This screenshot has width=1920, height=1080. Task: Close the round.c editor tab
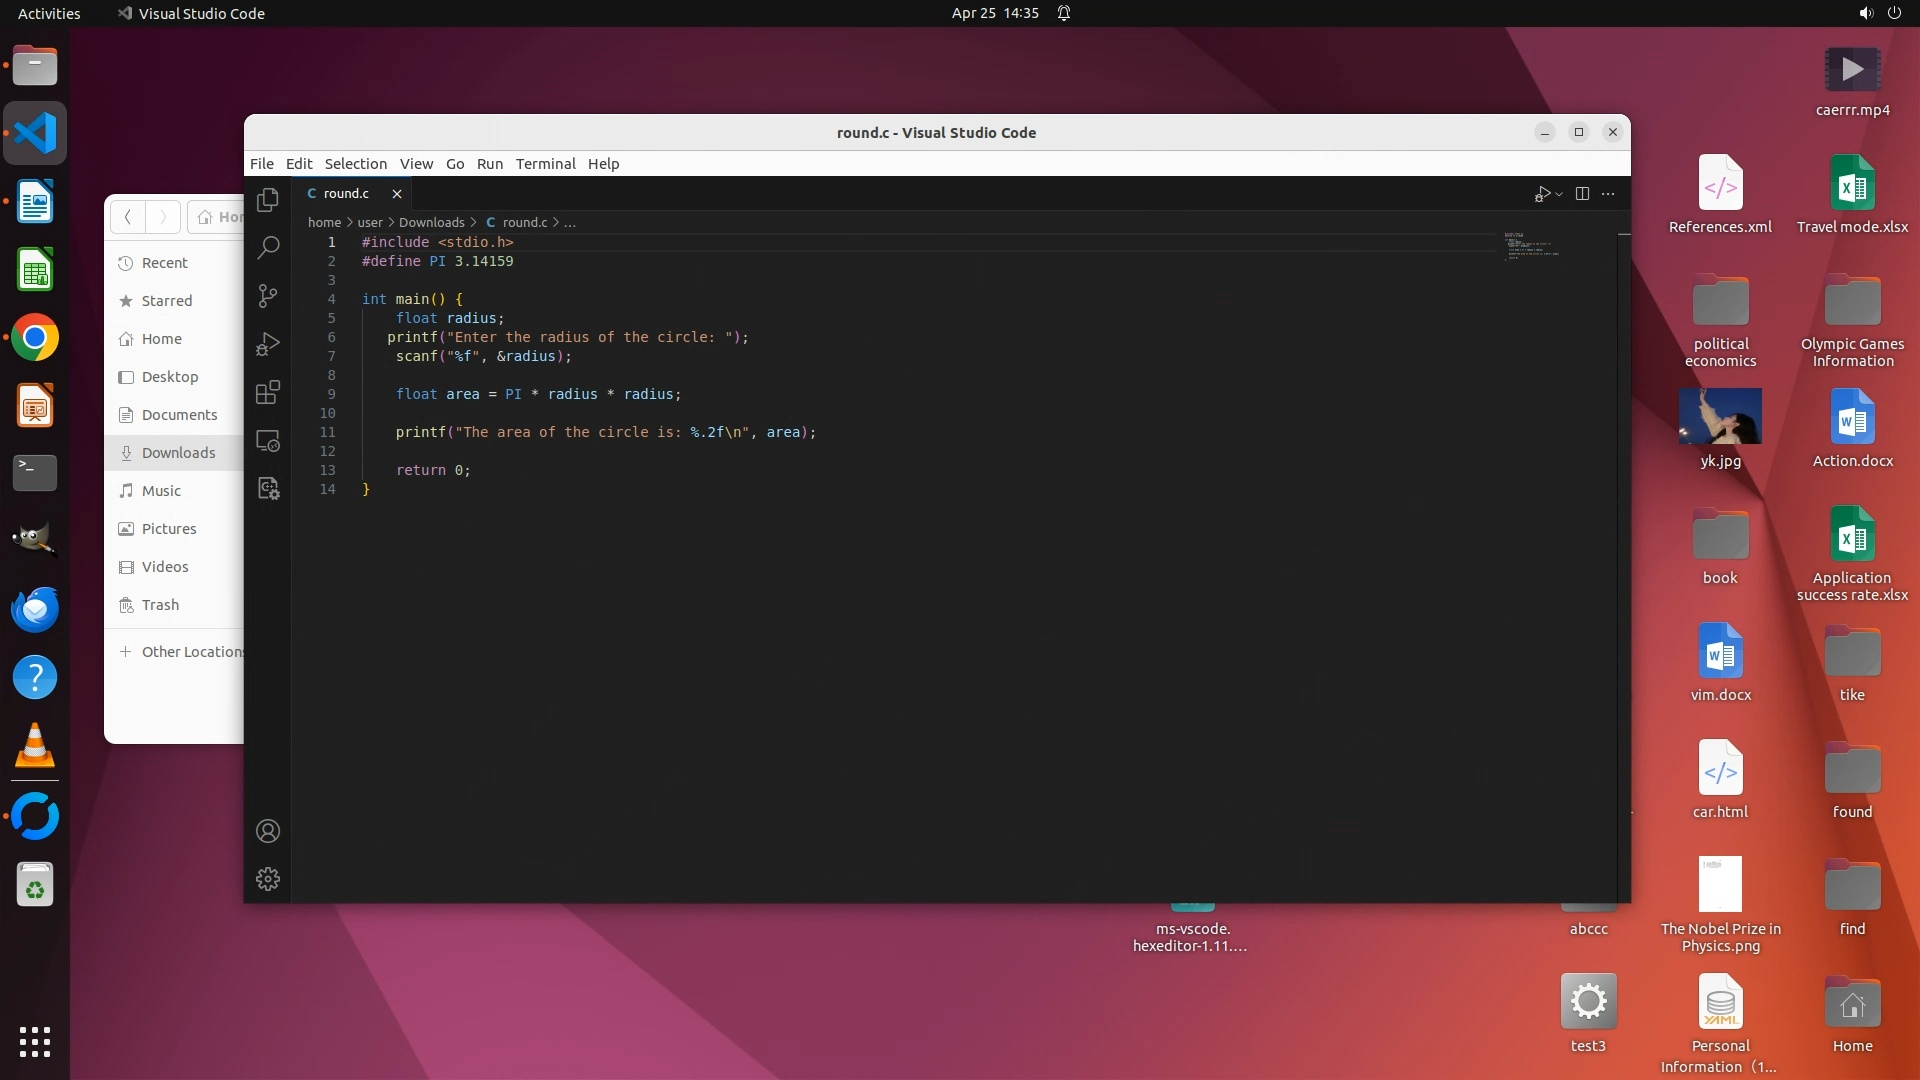(x=397, y=194)
